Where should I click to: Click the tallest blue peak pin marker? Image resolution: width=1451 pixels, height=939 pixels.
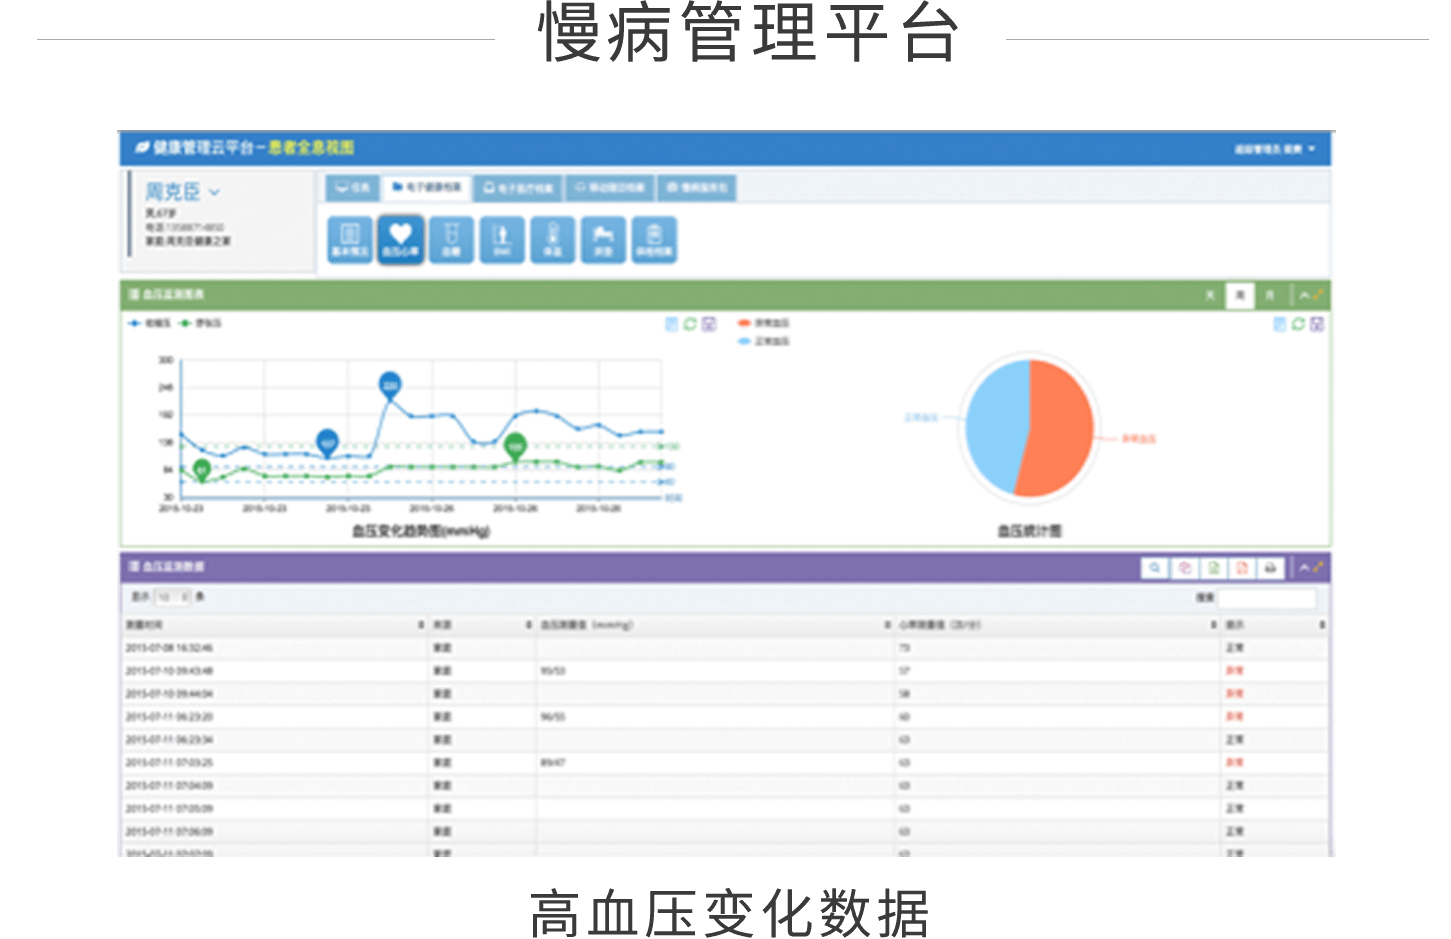[x=390, y=385]
